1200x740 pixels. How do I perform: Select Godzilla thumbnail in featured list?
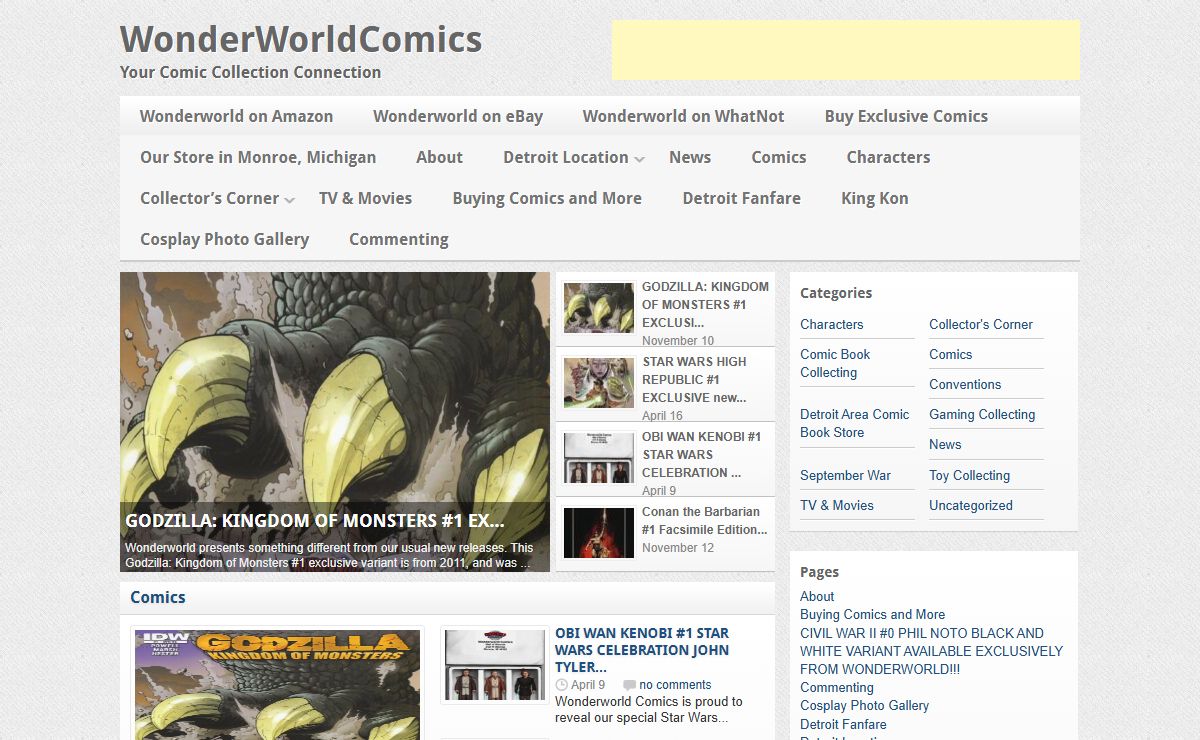598,308
